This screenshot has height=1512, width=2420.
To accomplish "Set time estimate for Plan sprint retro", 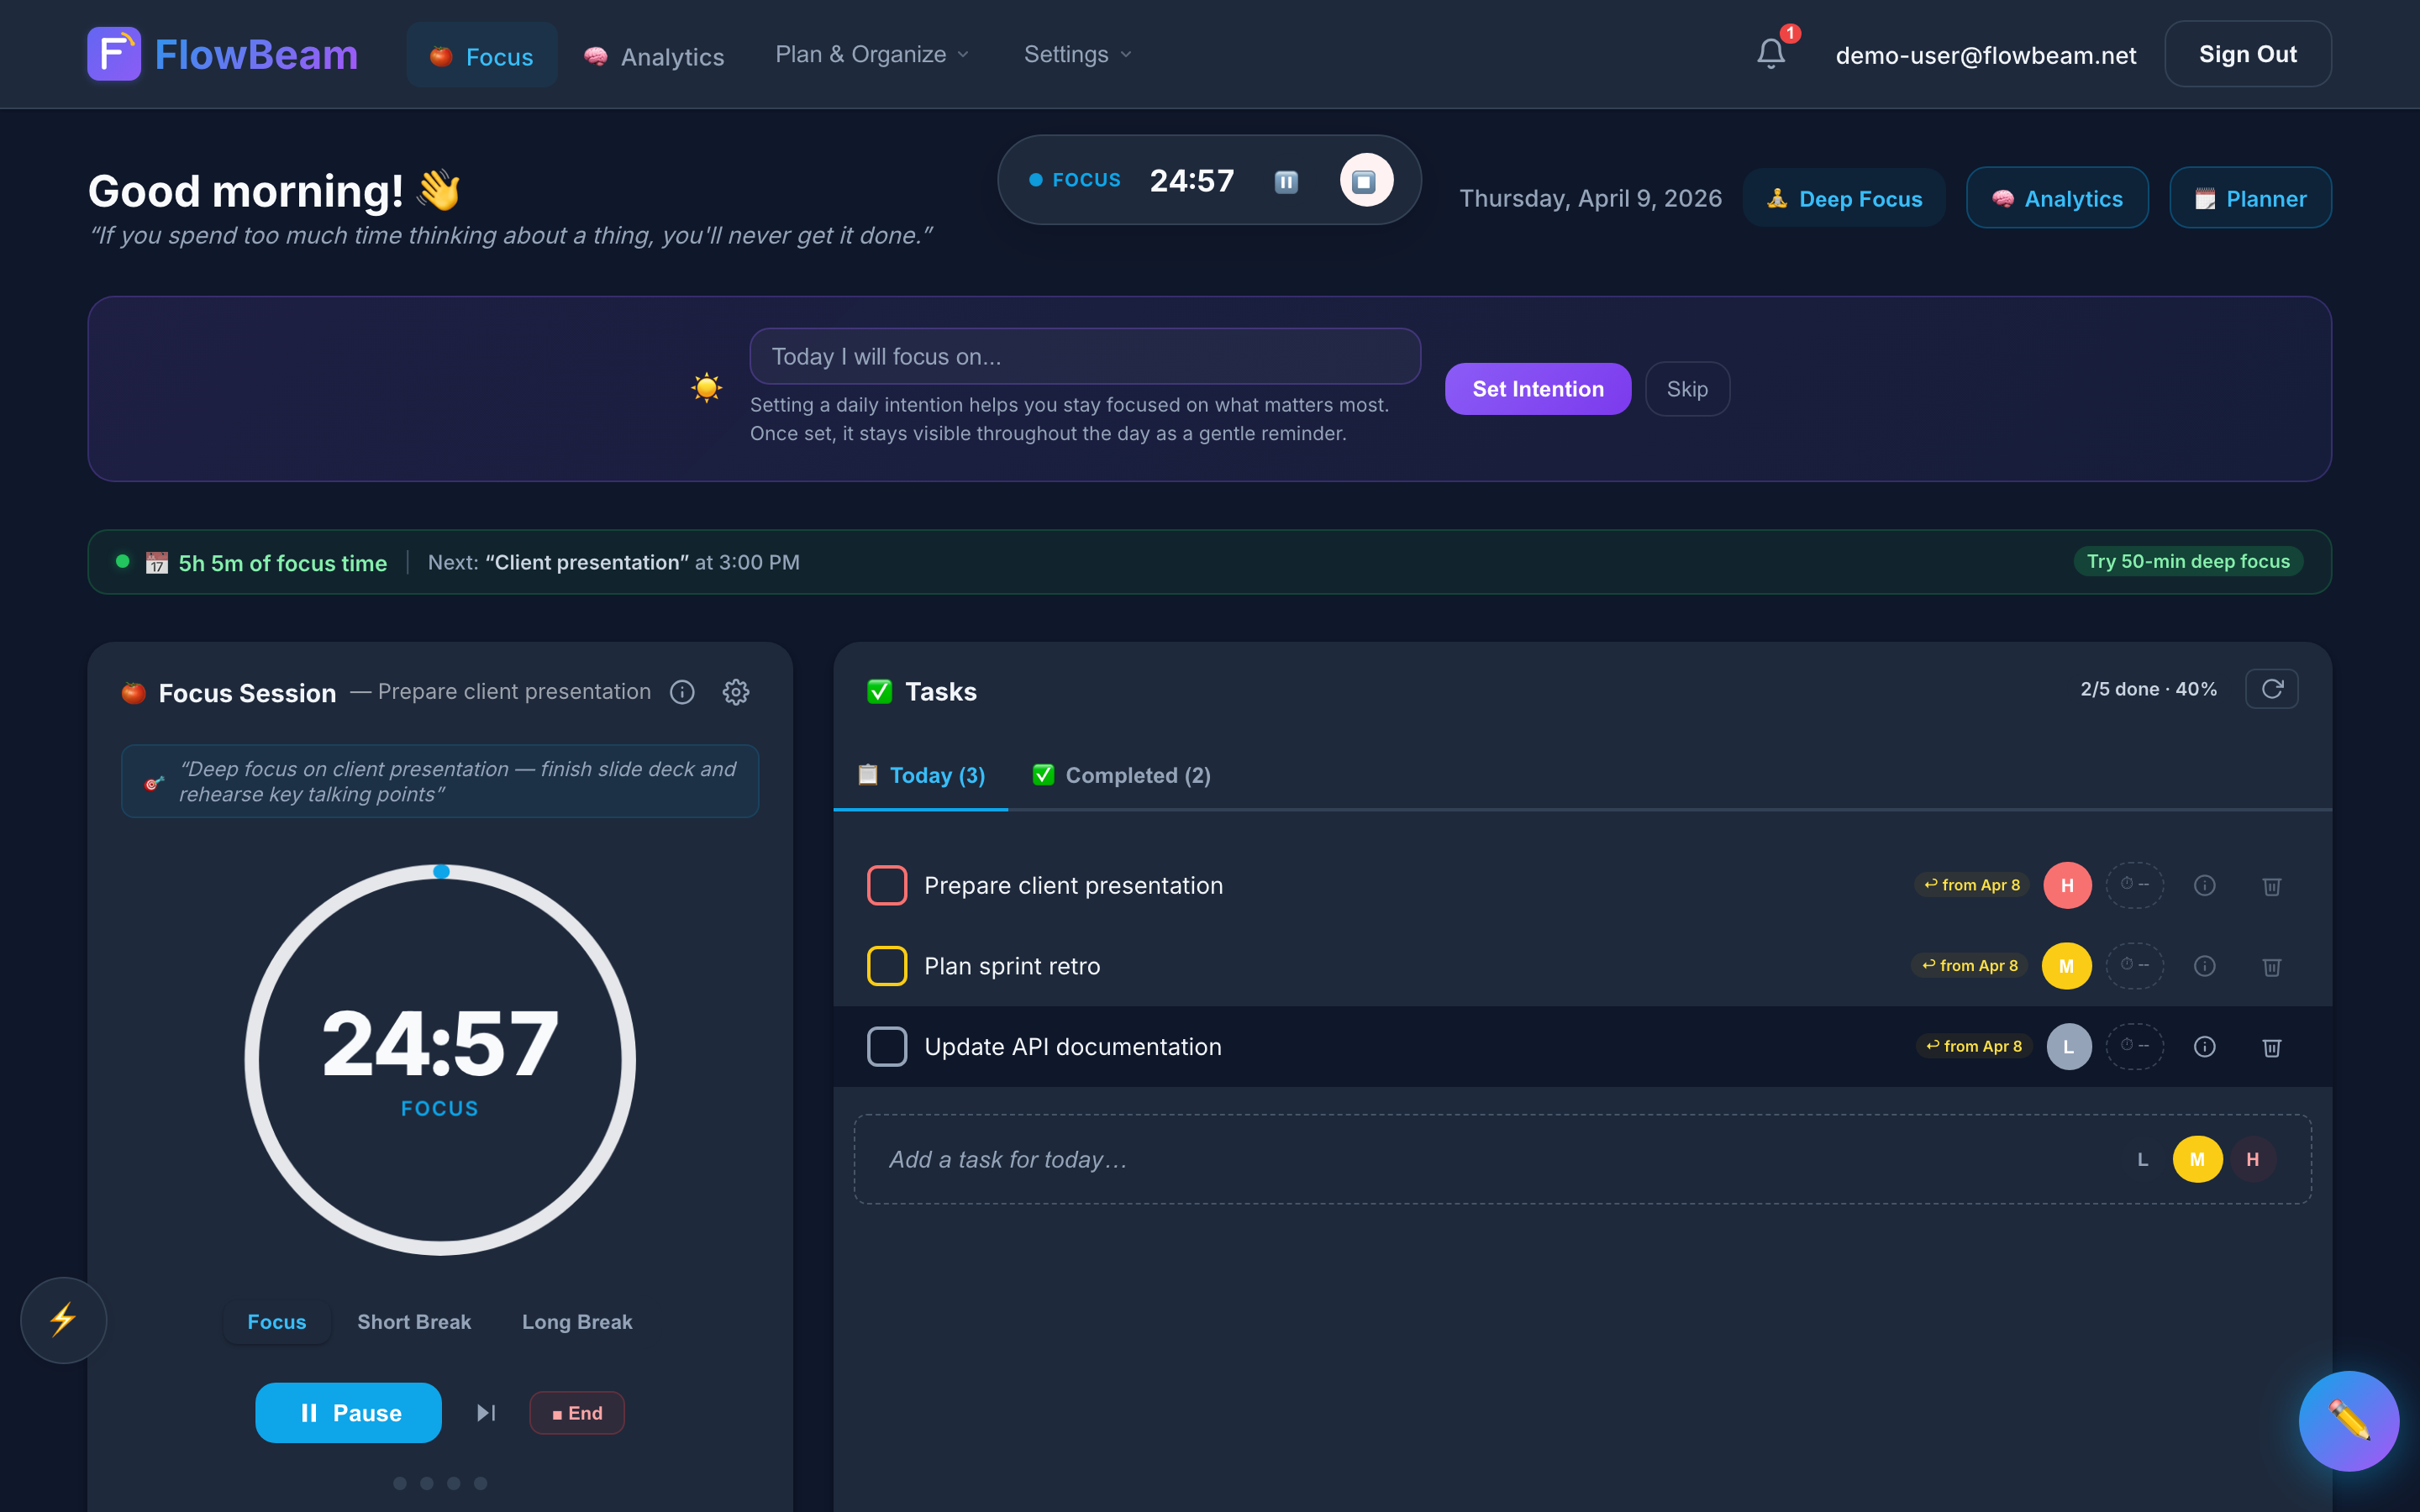I will tap(2134, 966).
